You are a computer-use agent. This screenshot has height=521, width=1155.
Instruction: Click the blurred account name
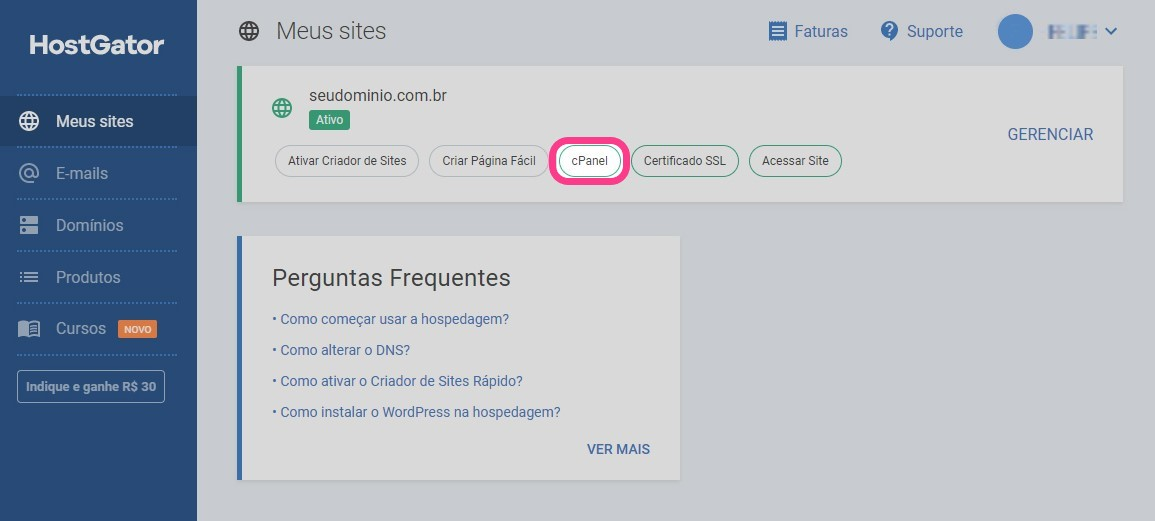point(1072,31)
